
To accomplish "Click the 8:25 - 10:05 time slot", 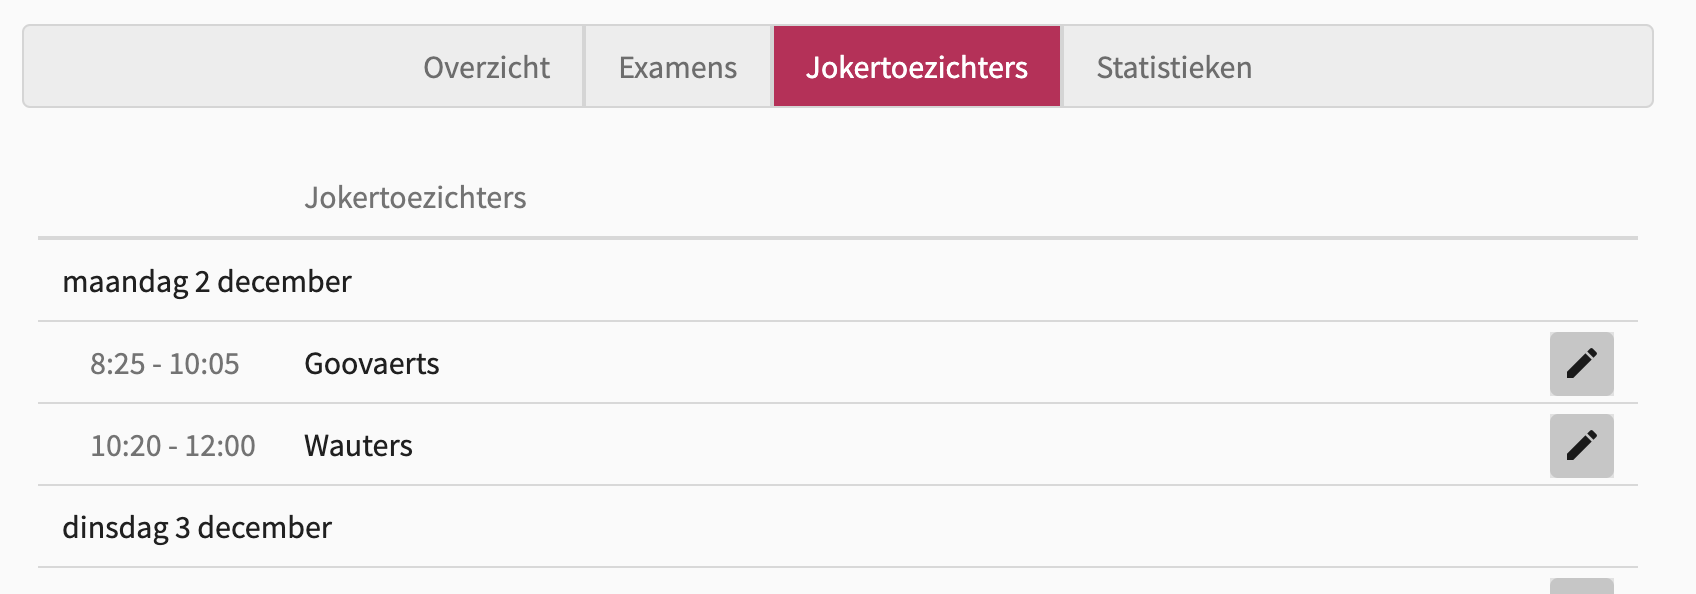I will [165, 364].
